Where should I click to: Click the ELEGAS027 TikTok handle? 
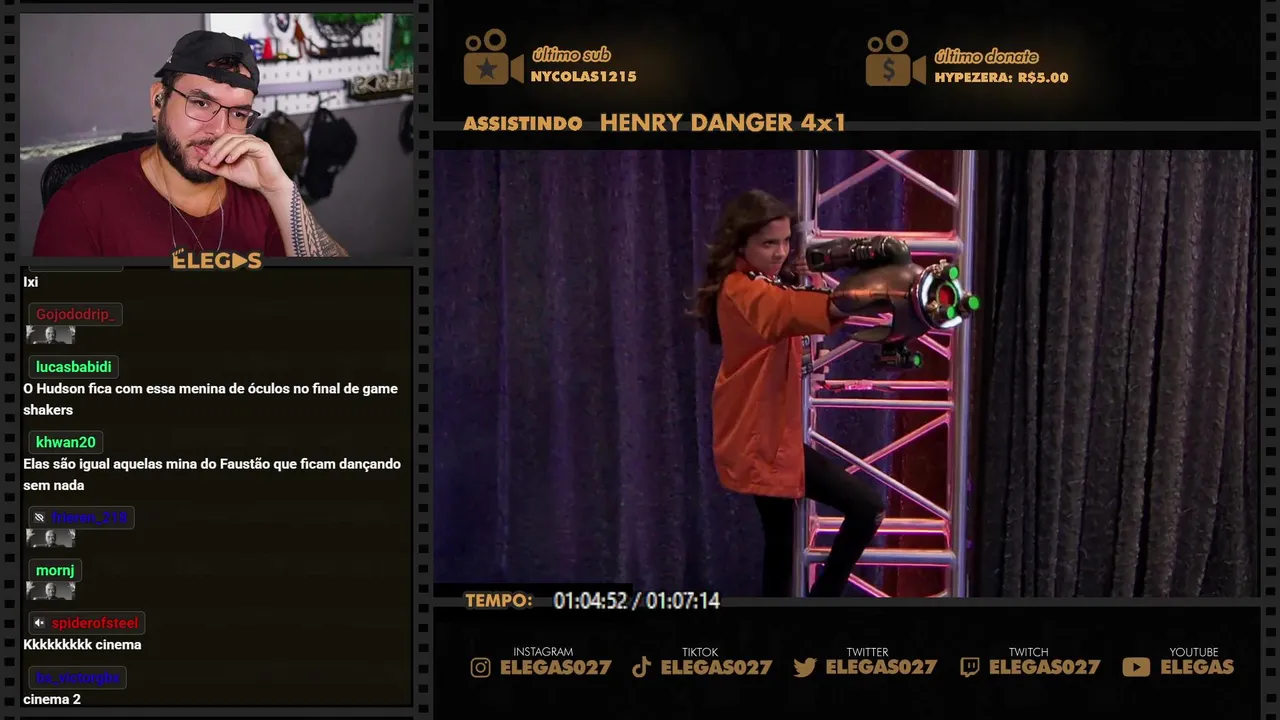(716, 667)
